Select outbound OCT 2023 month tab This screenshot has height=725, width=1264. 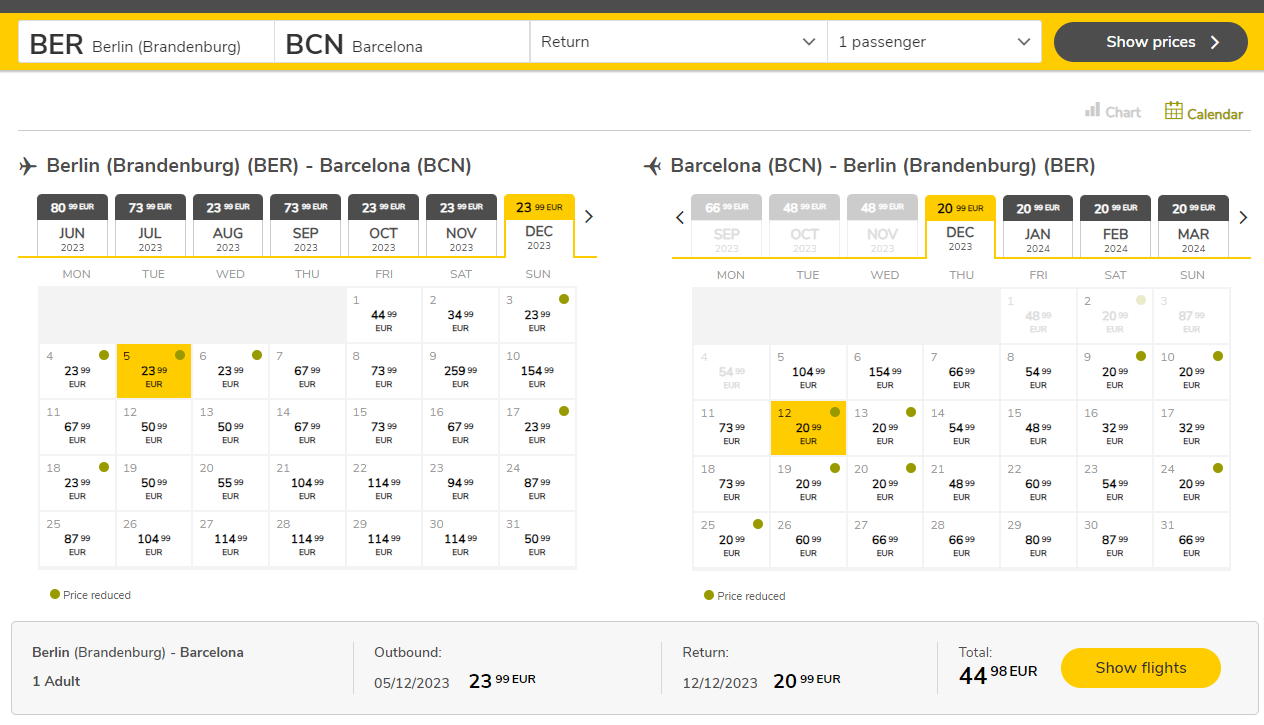383,225
